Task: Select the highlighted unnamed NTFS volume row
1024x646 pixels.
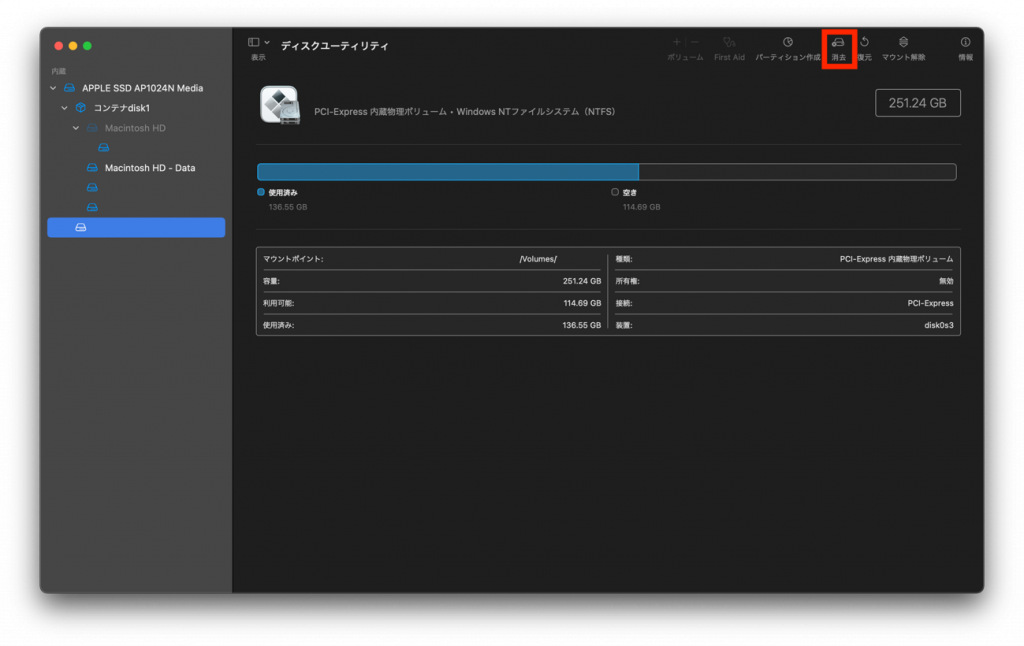Action: click(x=136, y=227)
